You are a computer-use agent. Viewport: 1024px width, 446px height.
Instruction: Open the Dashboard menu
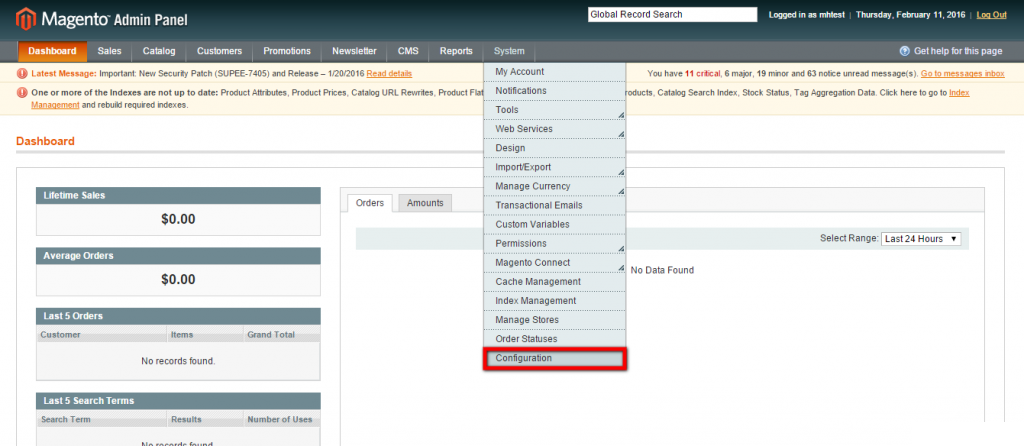(52, 51)
